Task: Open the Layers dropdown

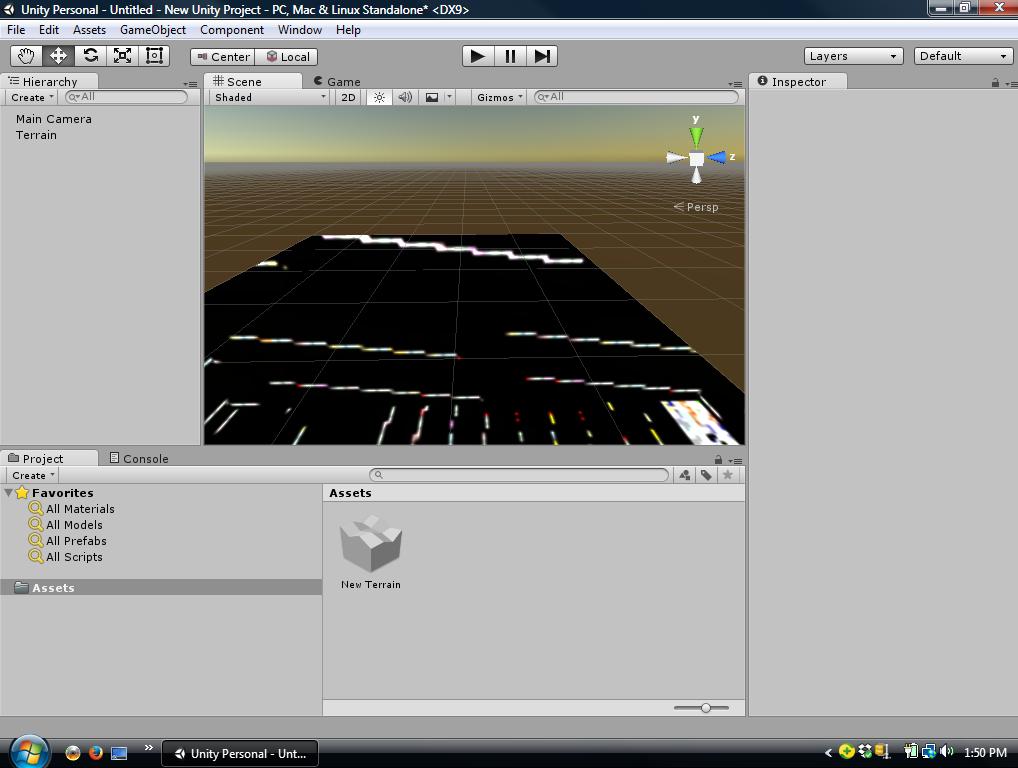Action: click(853, 56)
